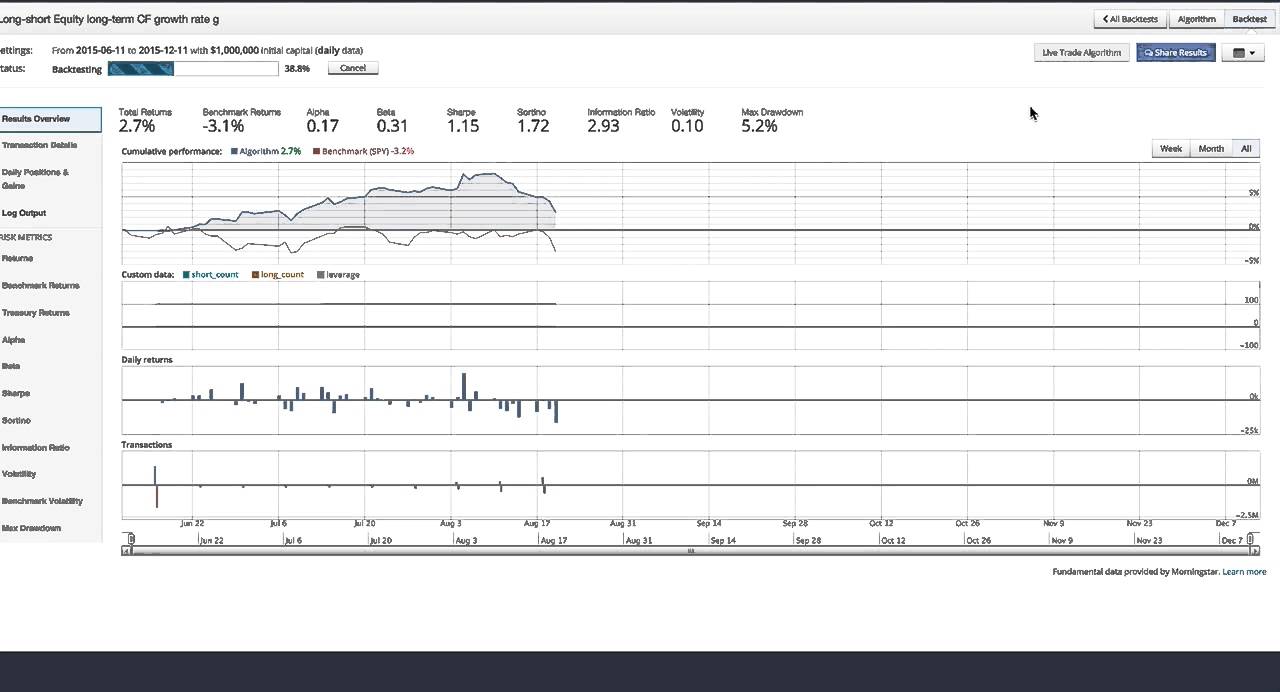Click the Volatility 0.10 value
The width and height of the screenshot is (1280, 692).
click(x=687, y=126)
